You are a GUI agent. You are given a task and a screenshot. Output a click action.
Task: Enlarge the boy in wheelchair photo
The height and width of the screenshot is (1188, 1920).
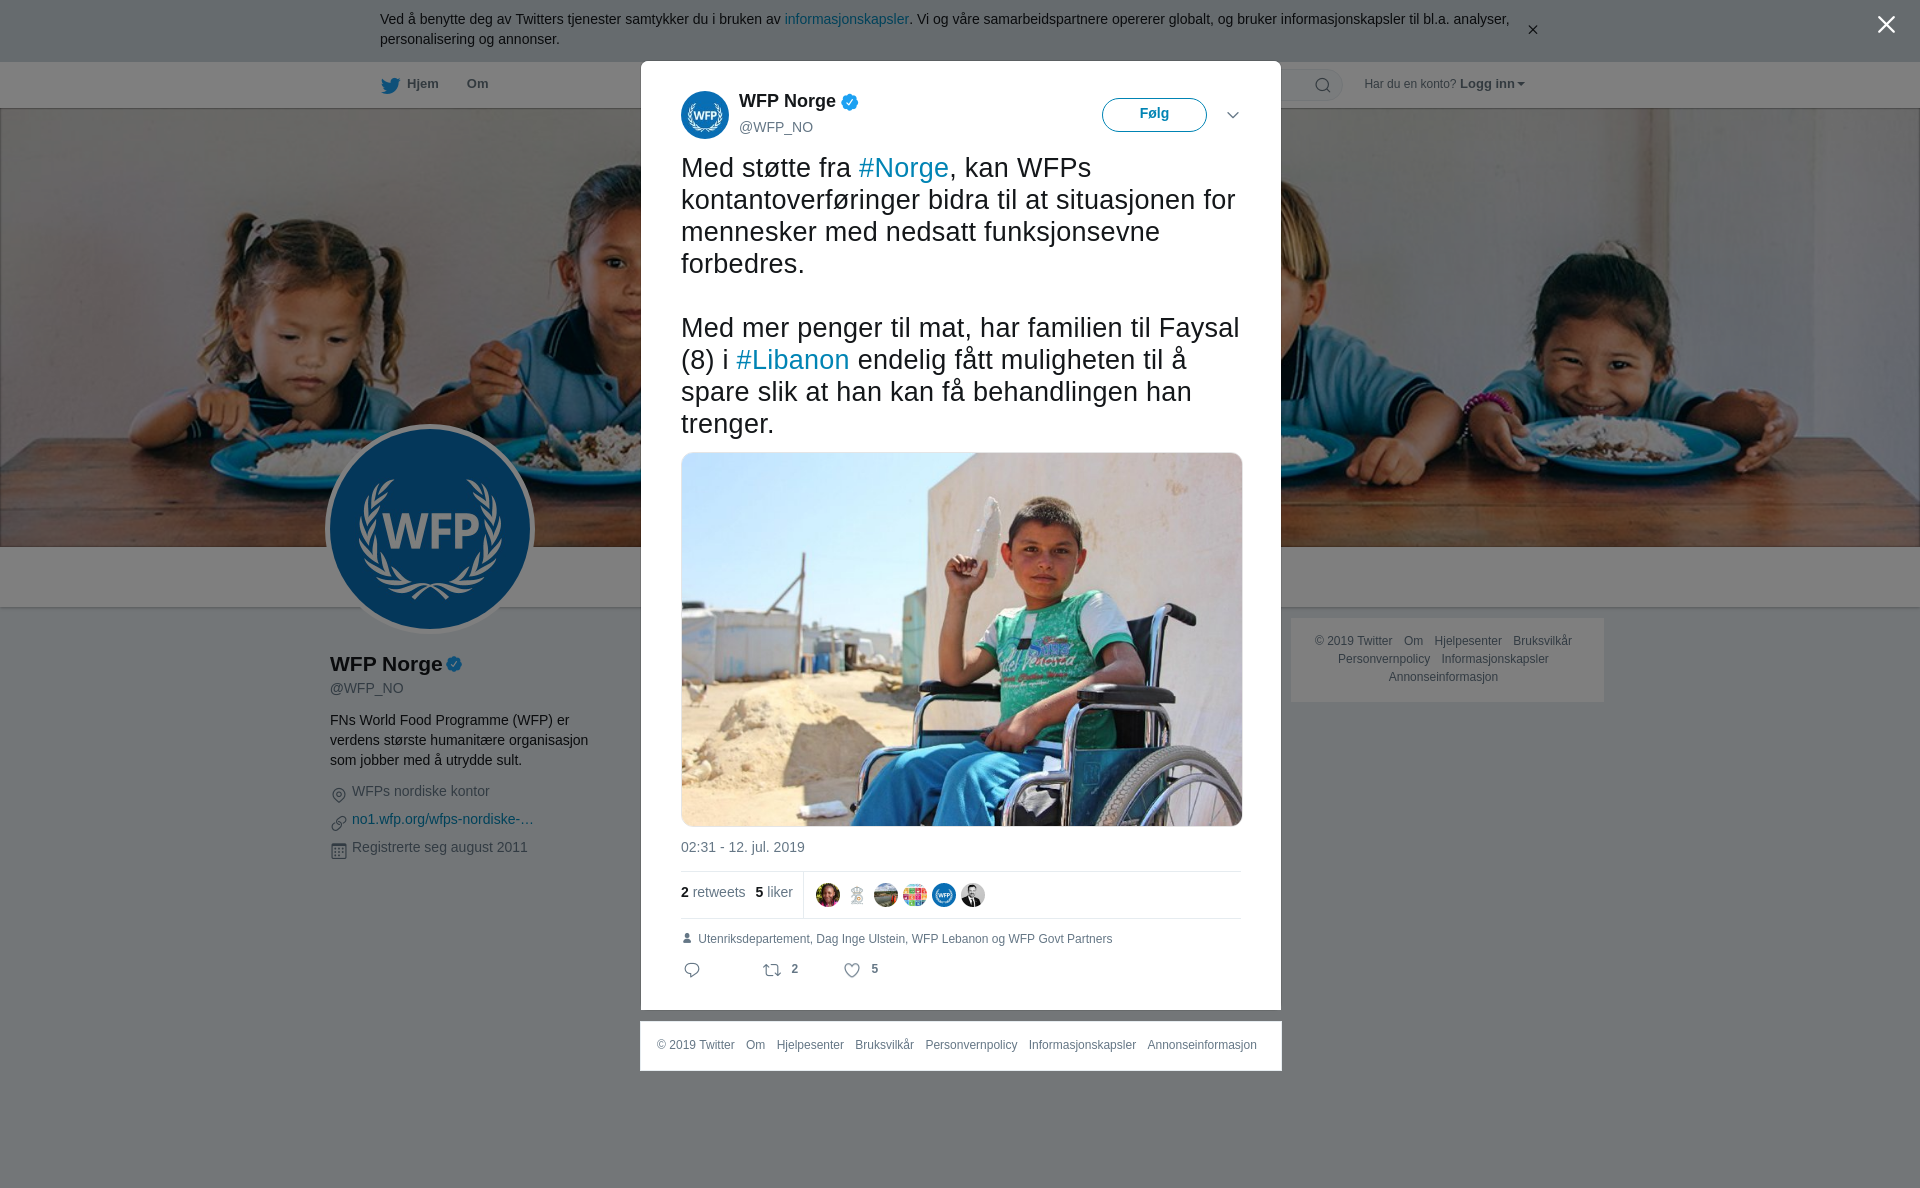961,639
